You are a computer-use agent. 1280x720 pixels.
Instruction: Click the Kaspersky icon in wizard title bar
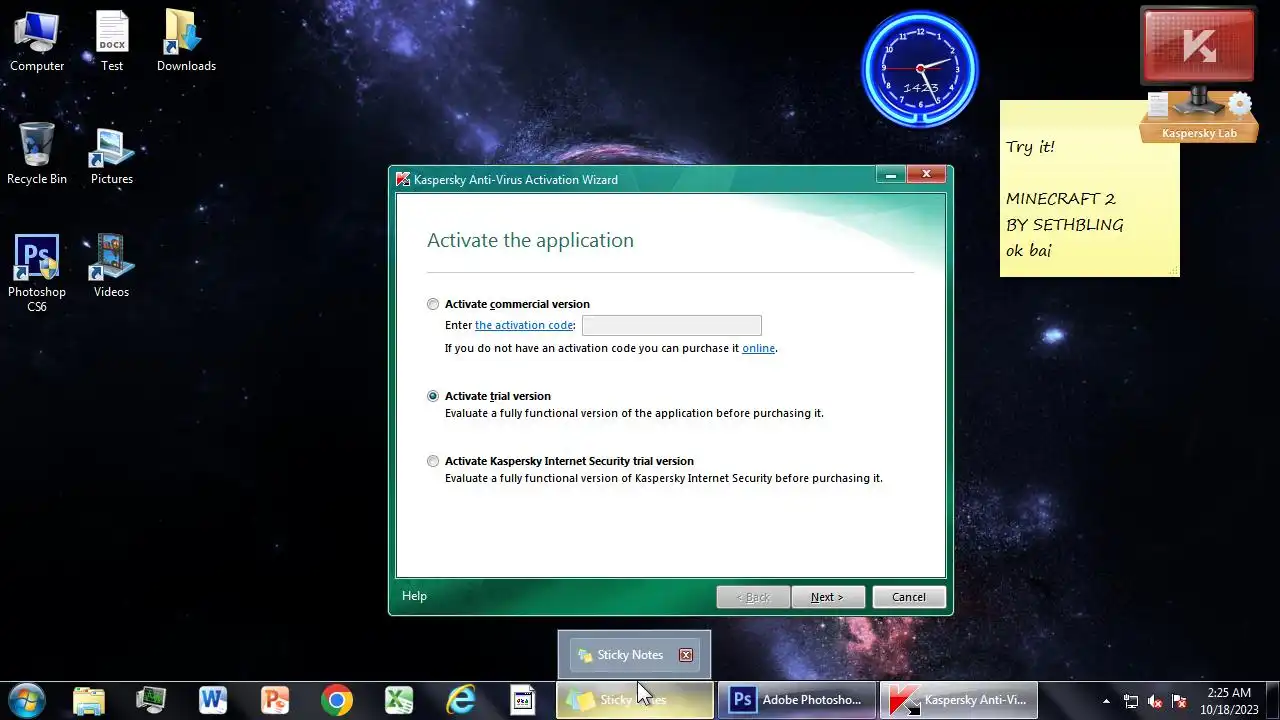[403, 180]
